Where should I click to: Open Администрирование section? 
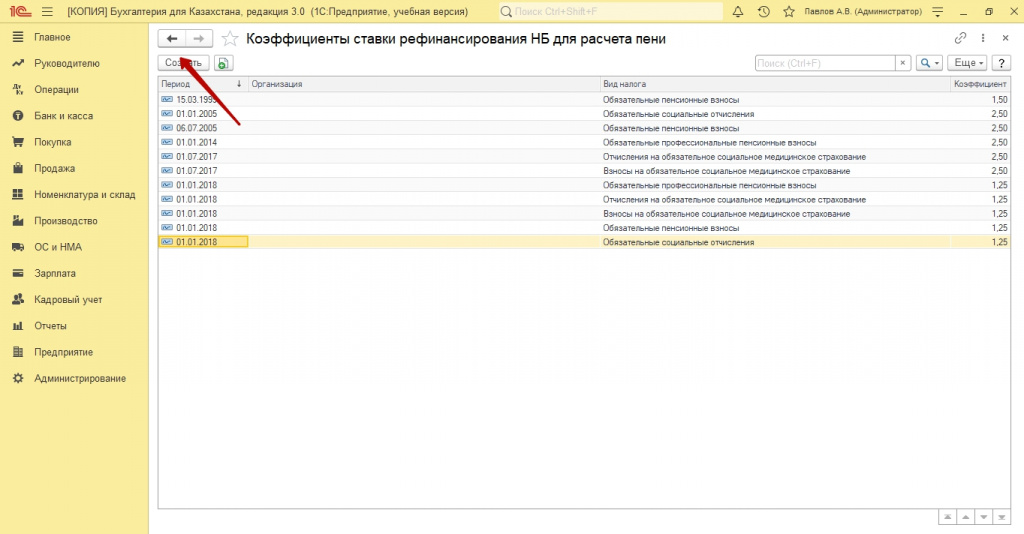80,378
